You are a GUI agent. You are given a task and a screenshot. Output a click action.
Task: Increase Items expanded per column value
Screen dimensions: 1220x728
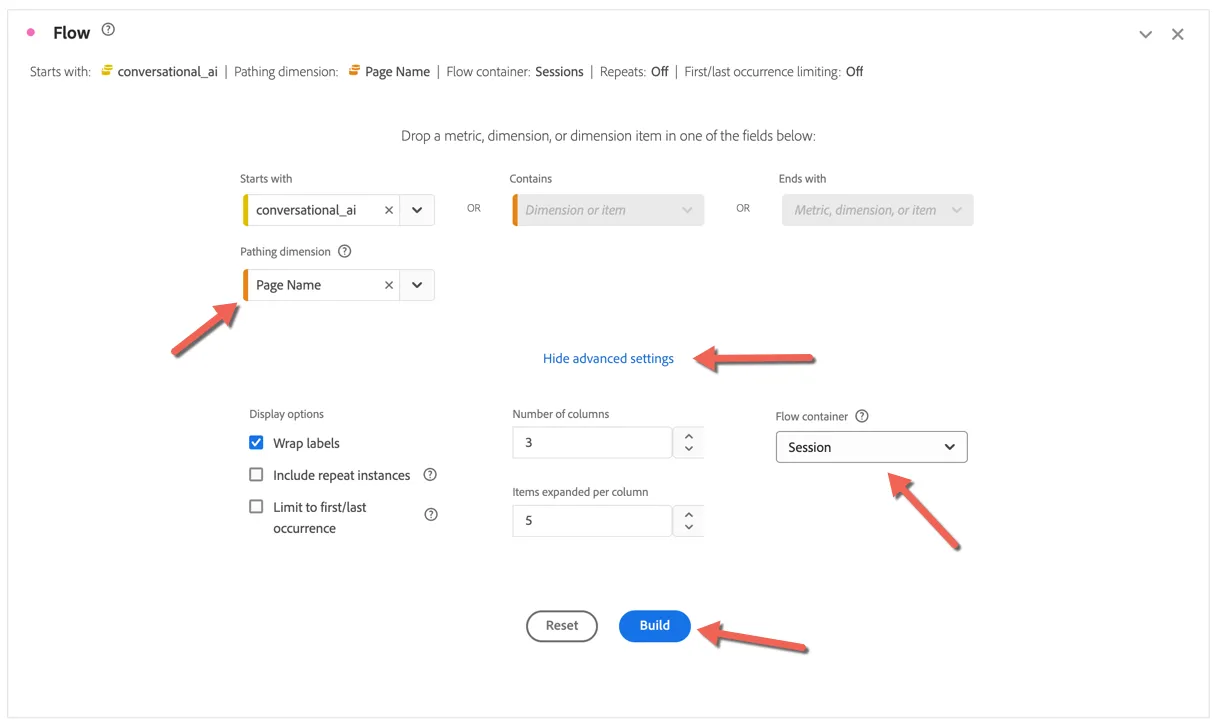click(x=688, y=513)
